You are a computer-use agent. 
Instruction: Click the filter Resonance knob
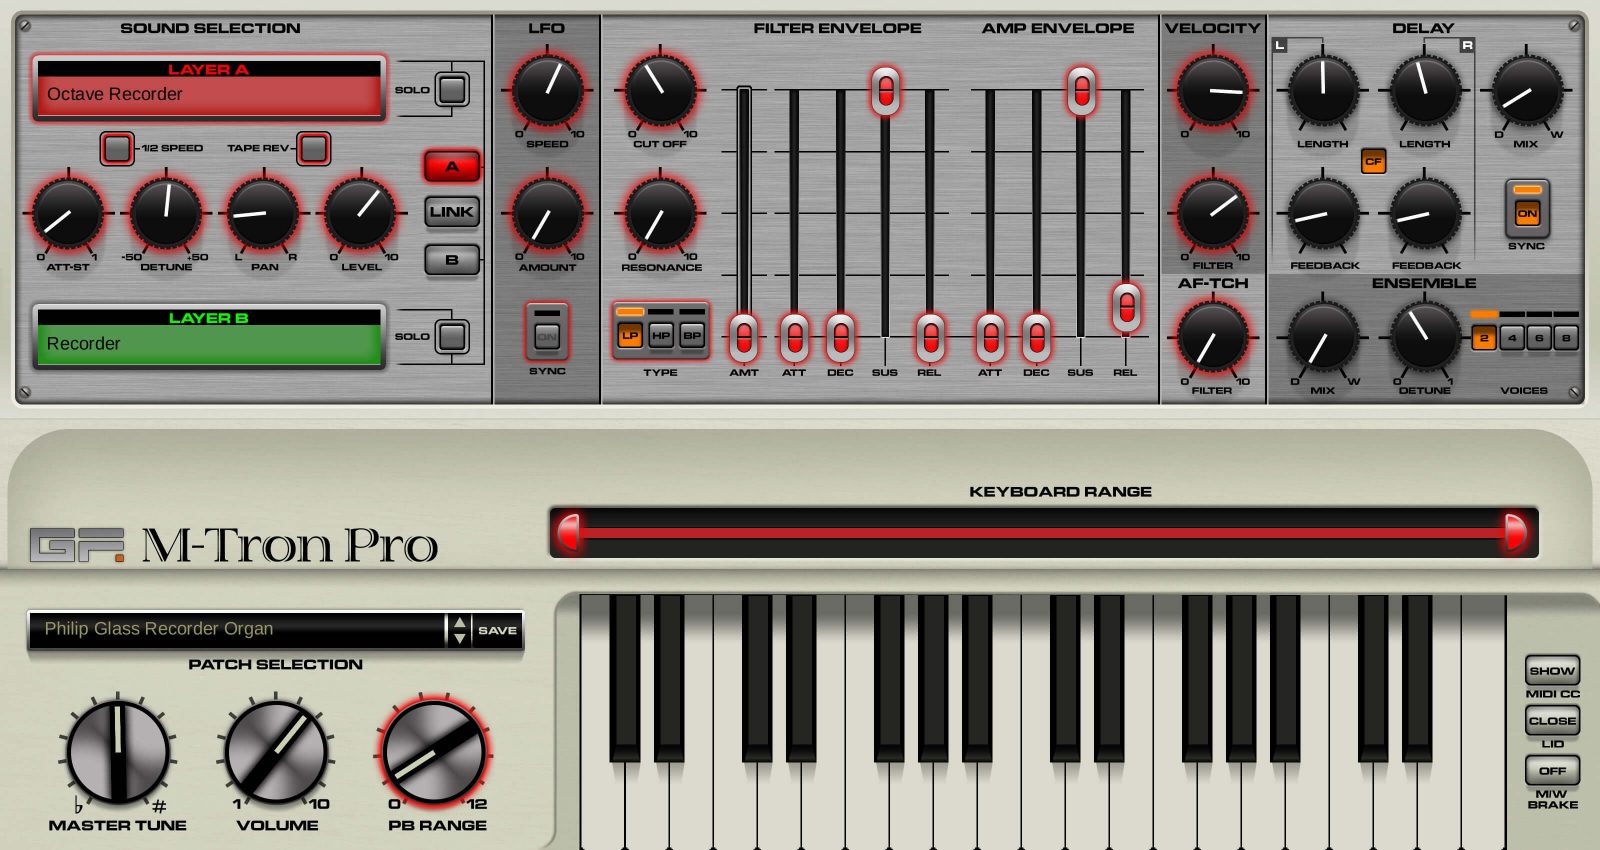point(660,214)
